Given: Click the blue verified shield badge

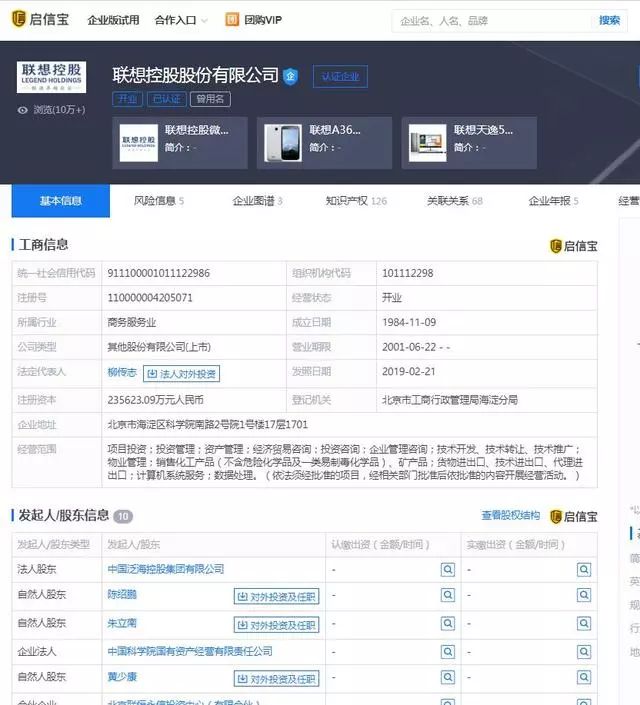Looking at the screenshot, I should click(291, 76).
